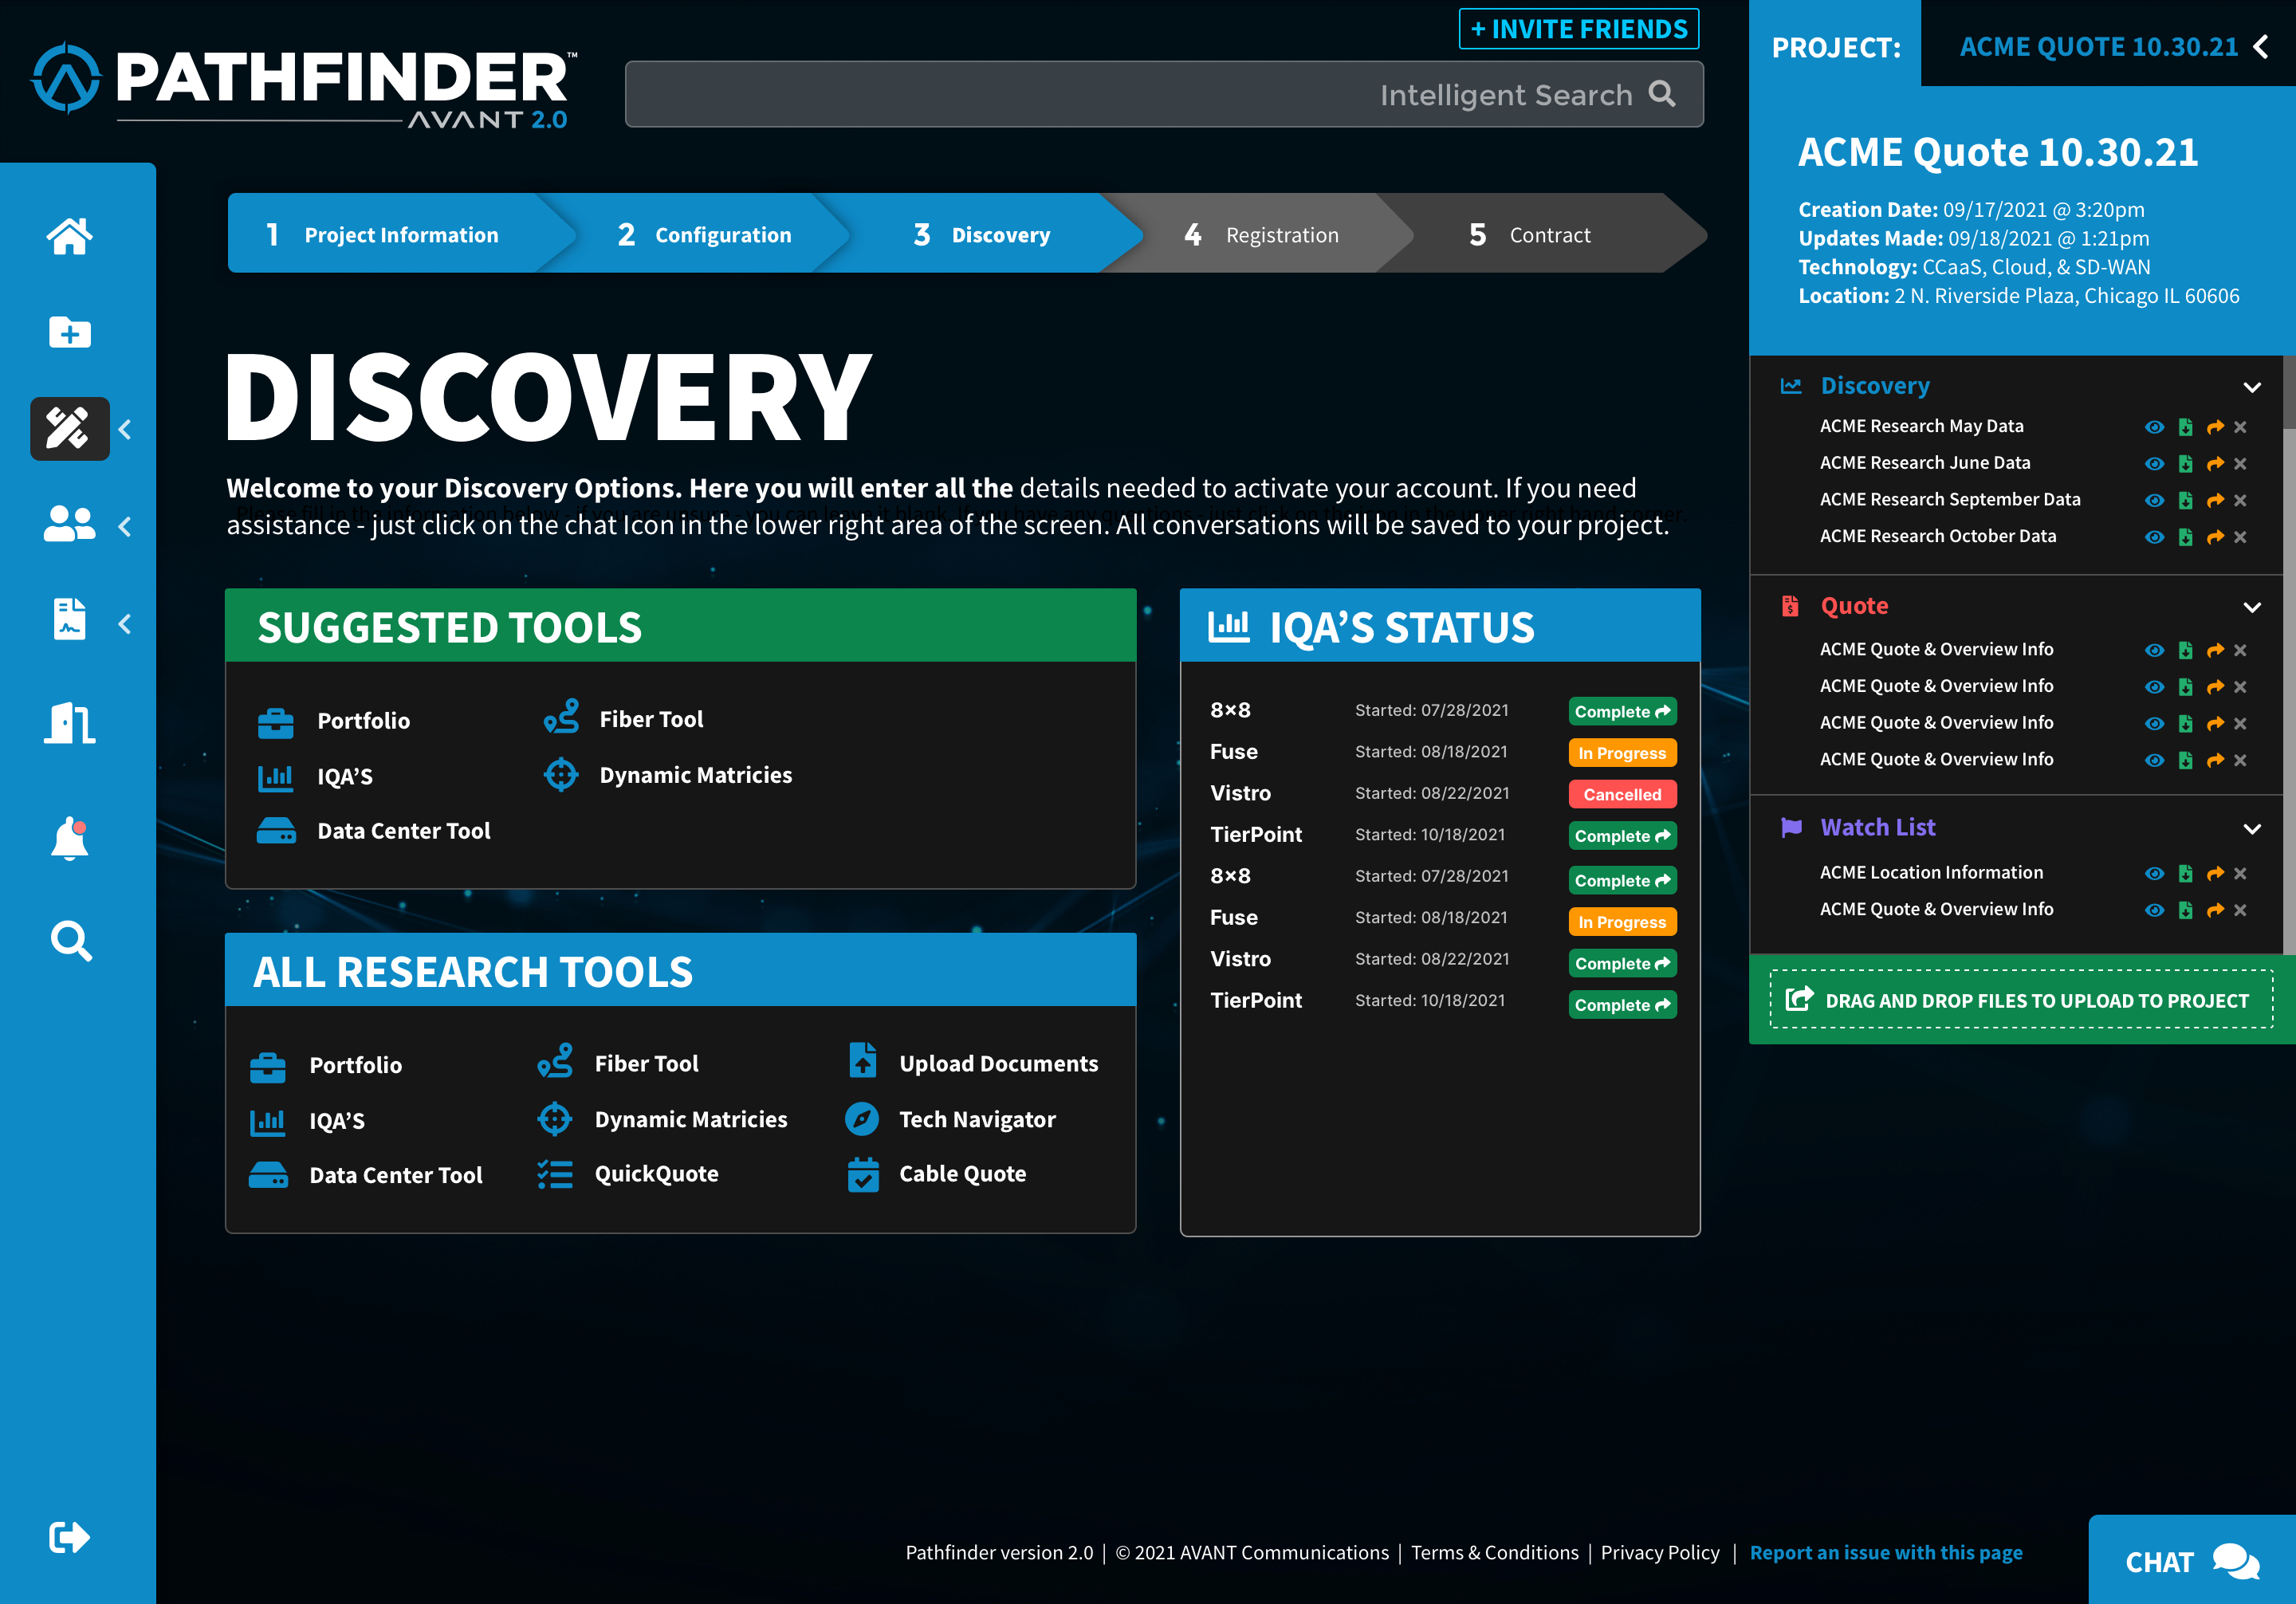Open Data Center Tool in All Research Tools
The image size is (2296, 1604).
365,1175
